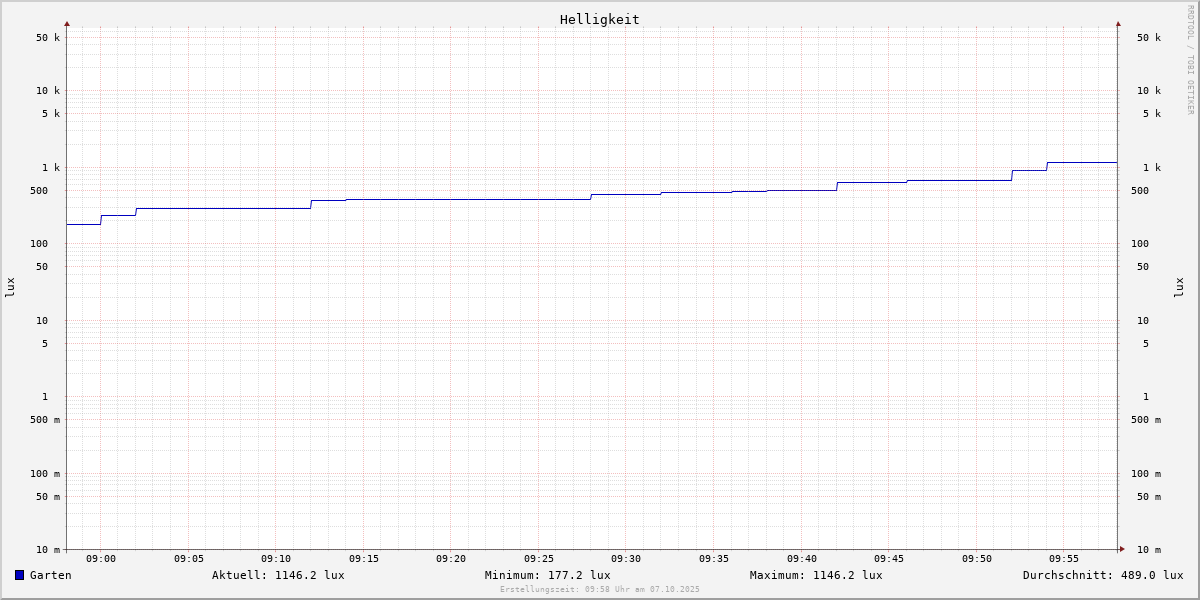Click the 09:40 time axis label
The height and width of the screenshot is (600, 1200).
801,559
